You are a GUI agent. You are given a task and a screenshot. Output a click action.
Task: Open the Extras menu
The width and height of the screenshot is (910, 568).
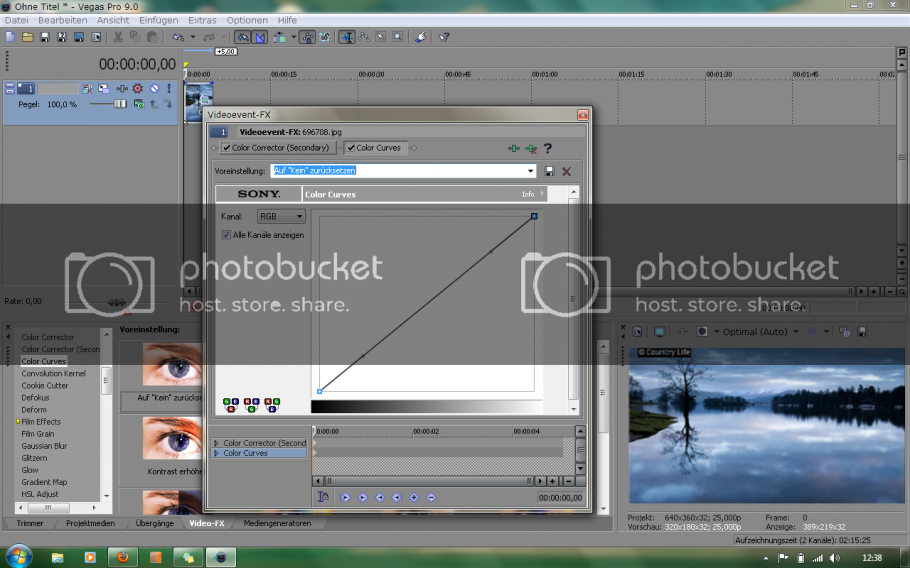point(202,20)
